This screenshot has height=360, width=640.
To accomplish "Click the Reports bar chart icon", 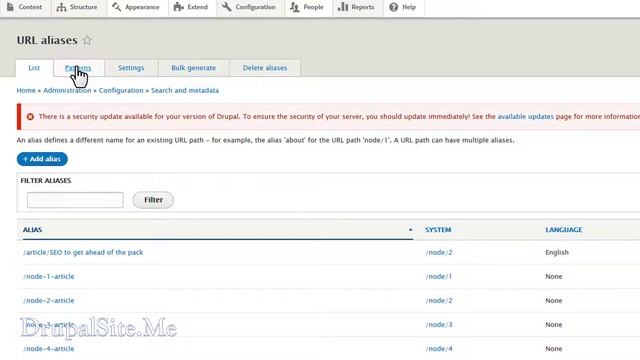I will (x=343, y=7).
